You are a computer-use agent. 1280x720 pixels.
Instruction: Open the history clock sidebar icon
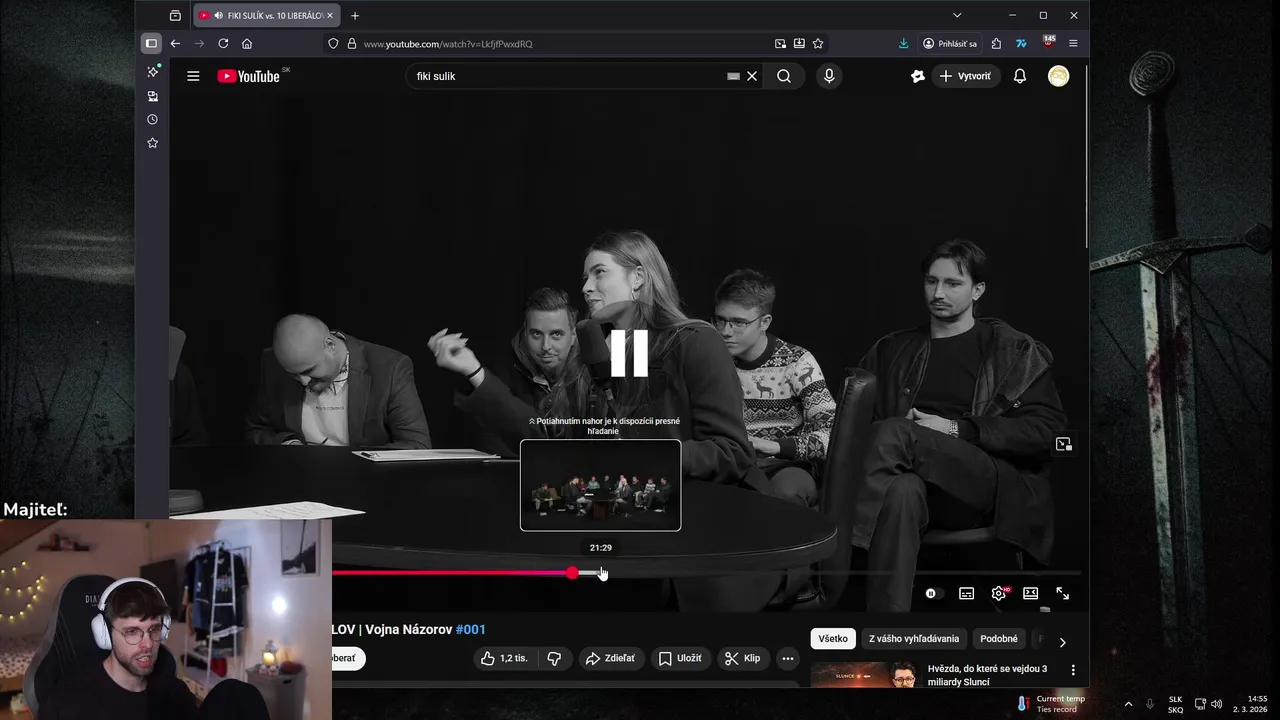[152, 119]
